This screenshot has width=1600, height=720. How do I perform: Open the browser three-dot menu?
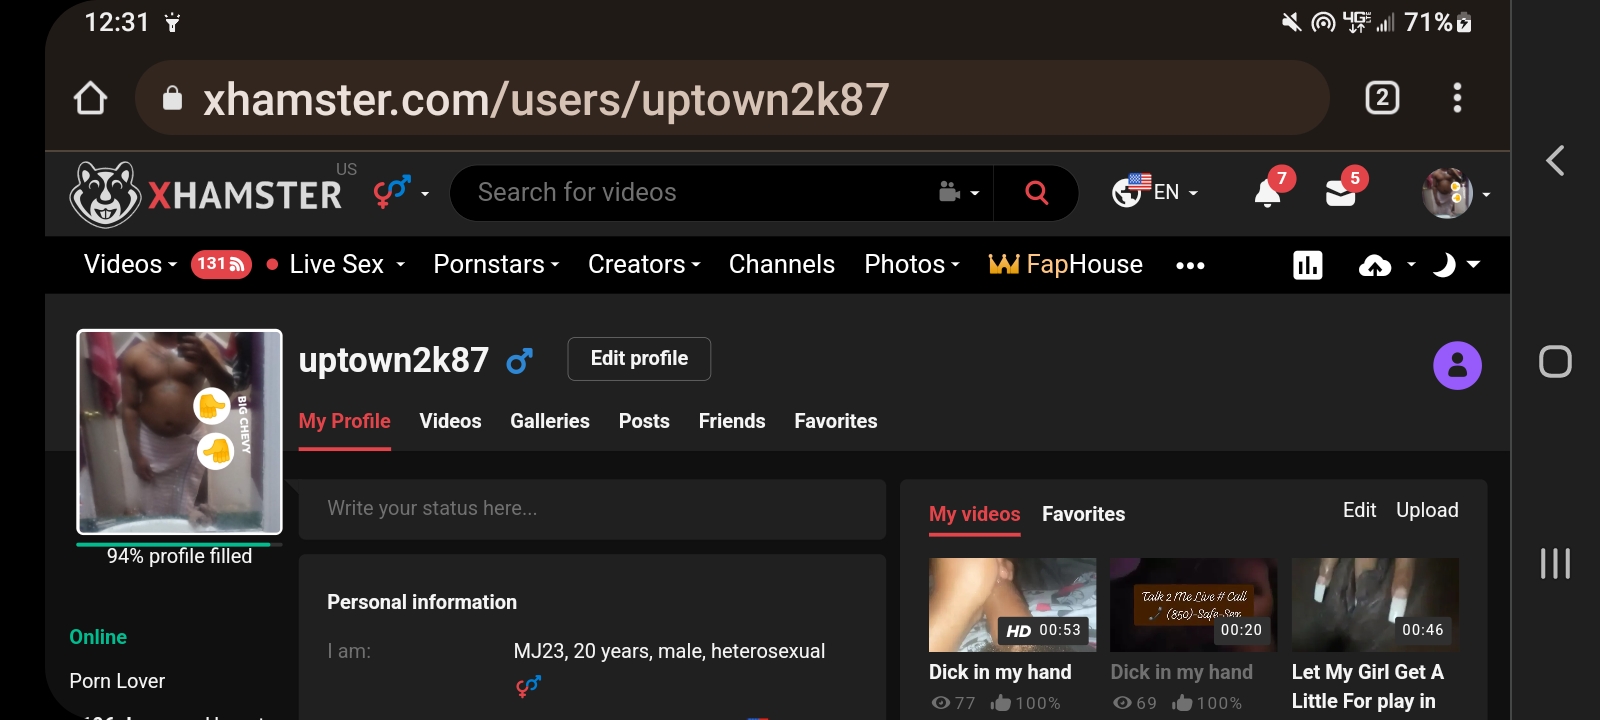[x=1457, y=98]
